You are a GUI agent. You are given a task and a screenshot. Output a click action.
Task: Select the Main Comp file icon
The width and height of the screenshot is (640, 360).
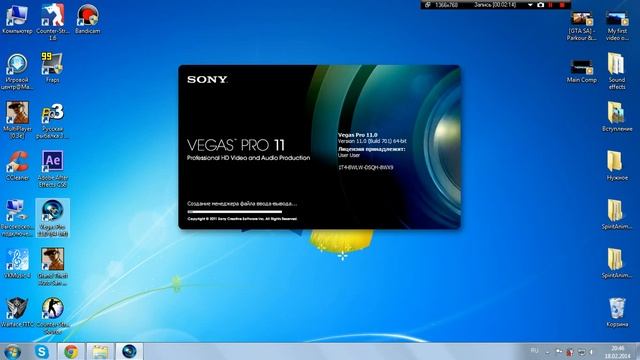pyautogui.click(x=582, y=71)
